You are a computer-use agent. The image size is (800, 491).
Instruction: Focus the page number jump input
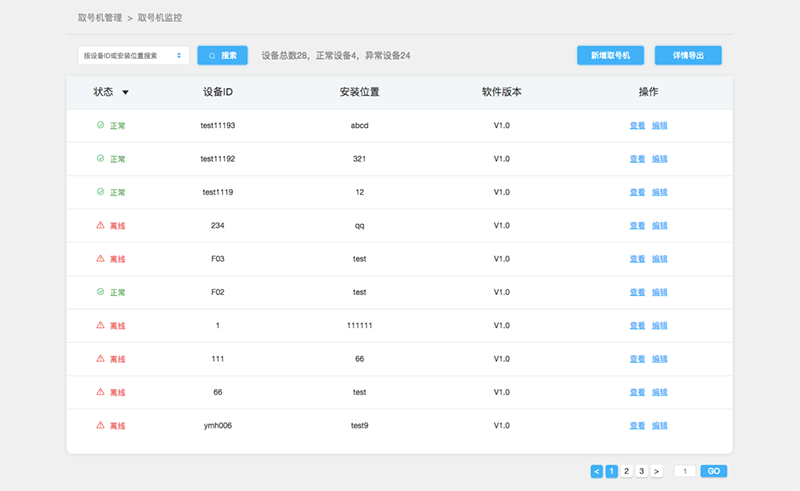[685, 471]
